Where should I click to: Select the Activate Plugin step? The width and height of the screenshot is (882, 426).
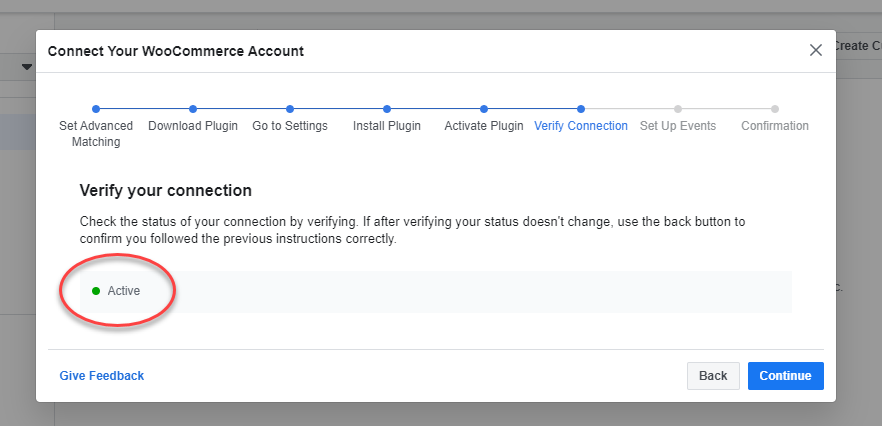[484, 125]
